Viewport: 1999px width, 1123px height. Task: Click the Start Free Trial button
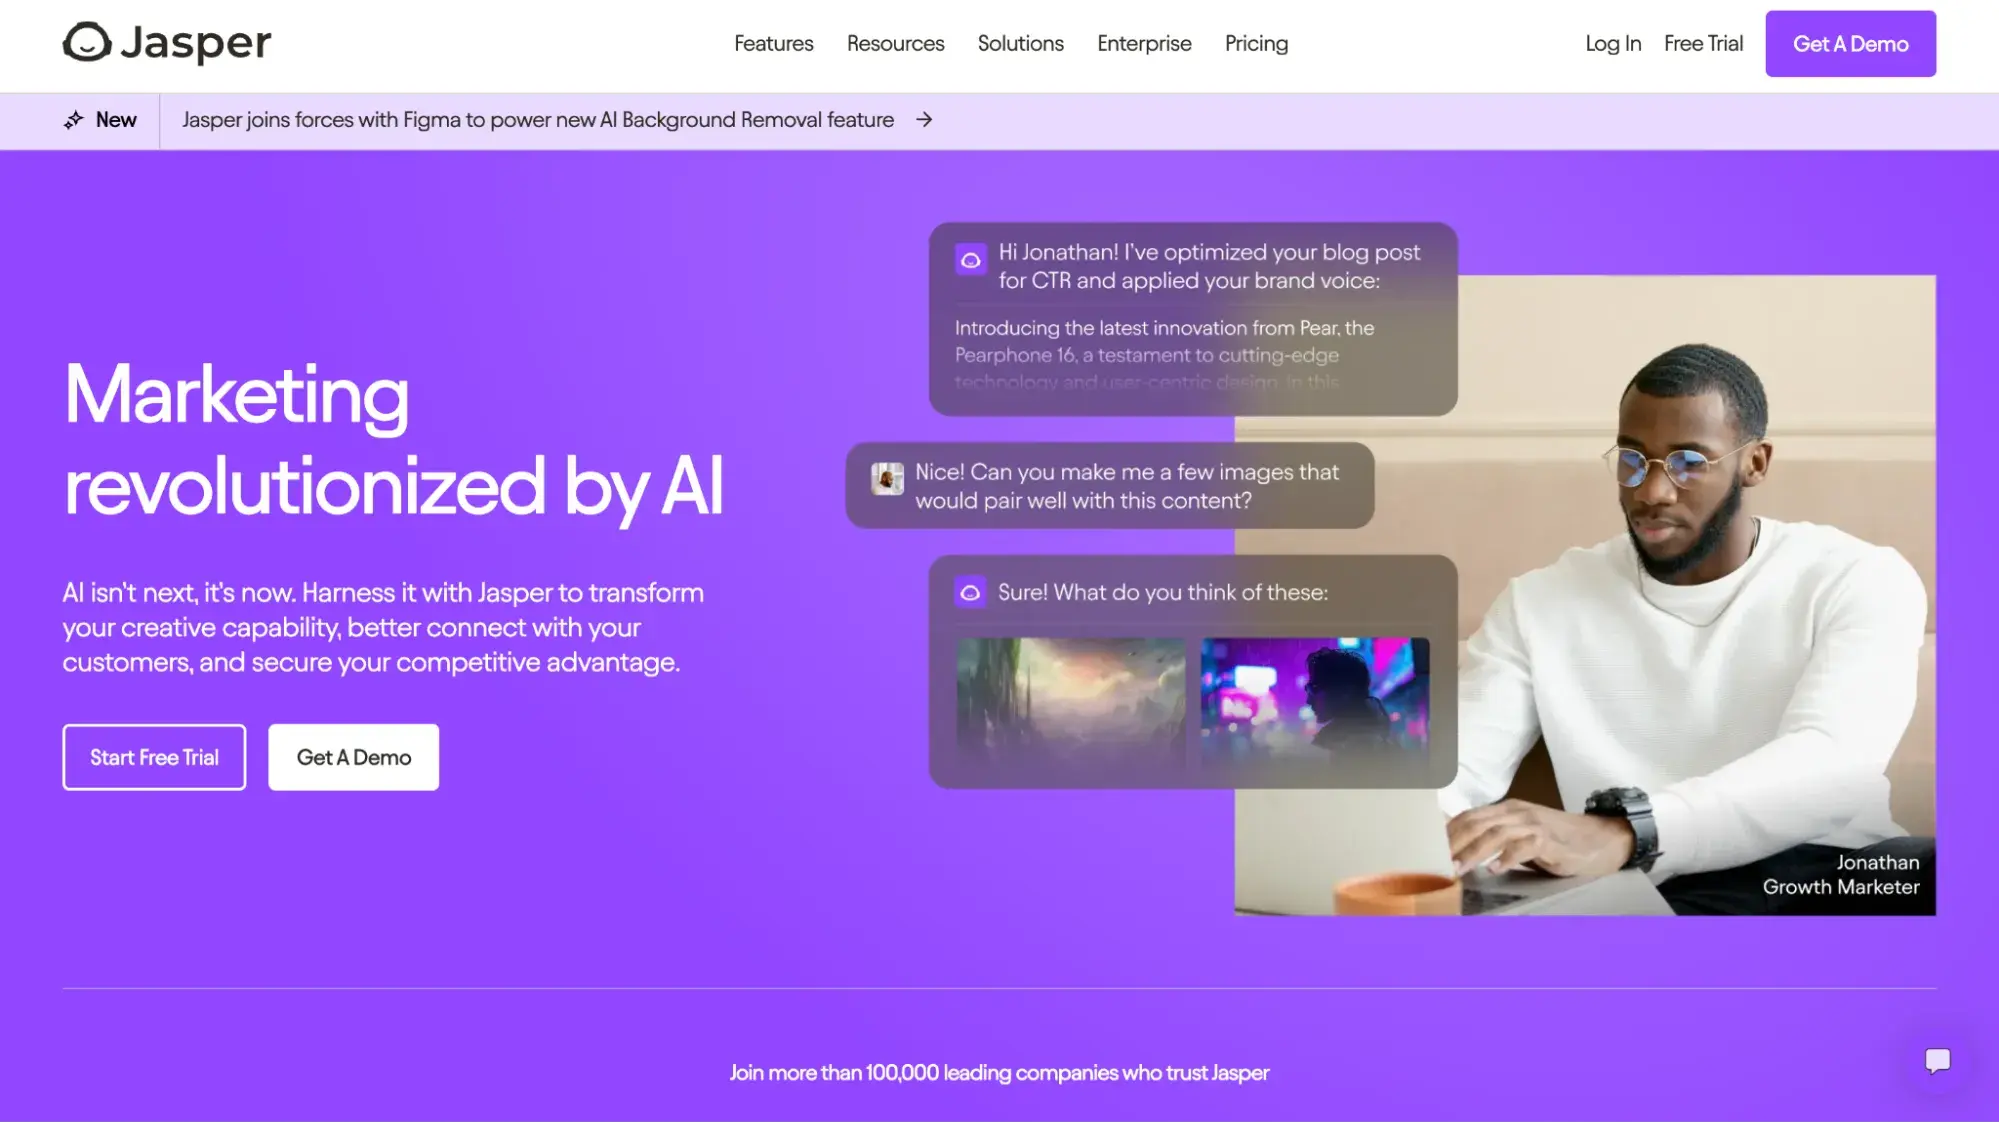154,756
